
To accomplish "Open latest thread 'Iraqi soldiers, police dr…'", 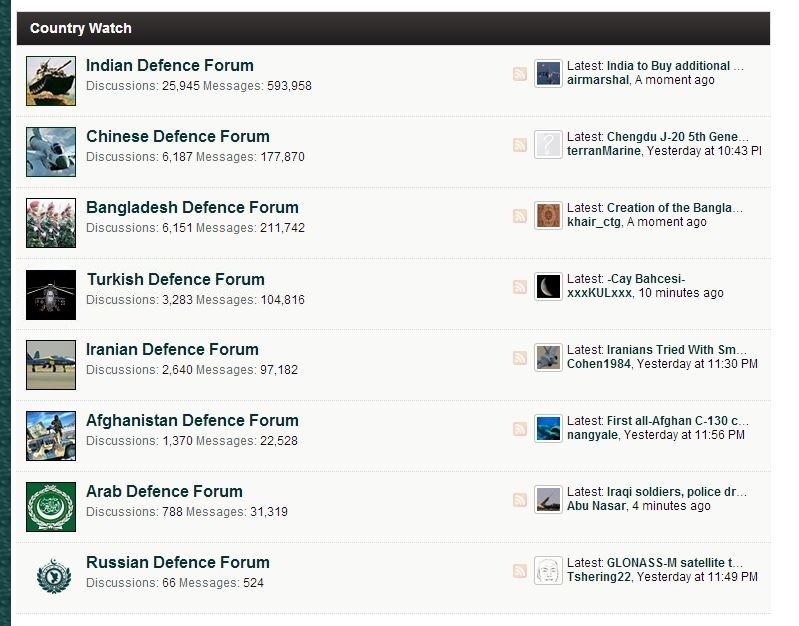I will (677, 491).
